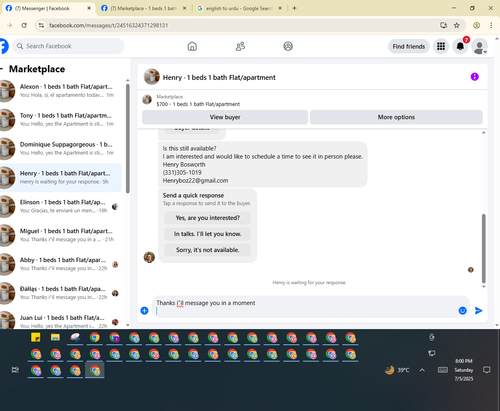This screenshot has width=500, height=411.
Task: Click the View buyer button
Action: [x=225, y=117]
